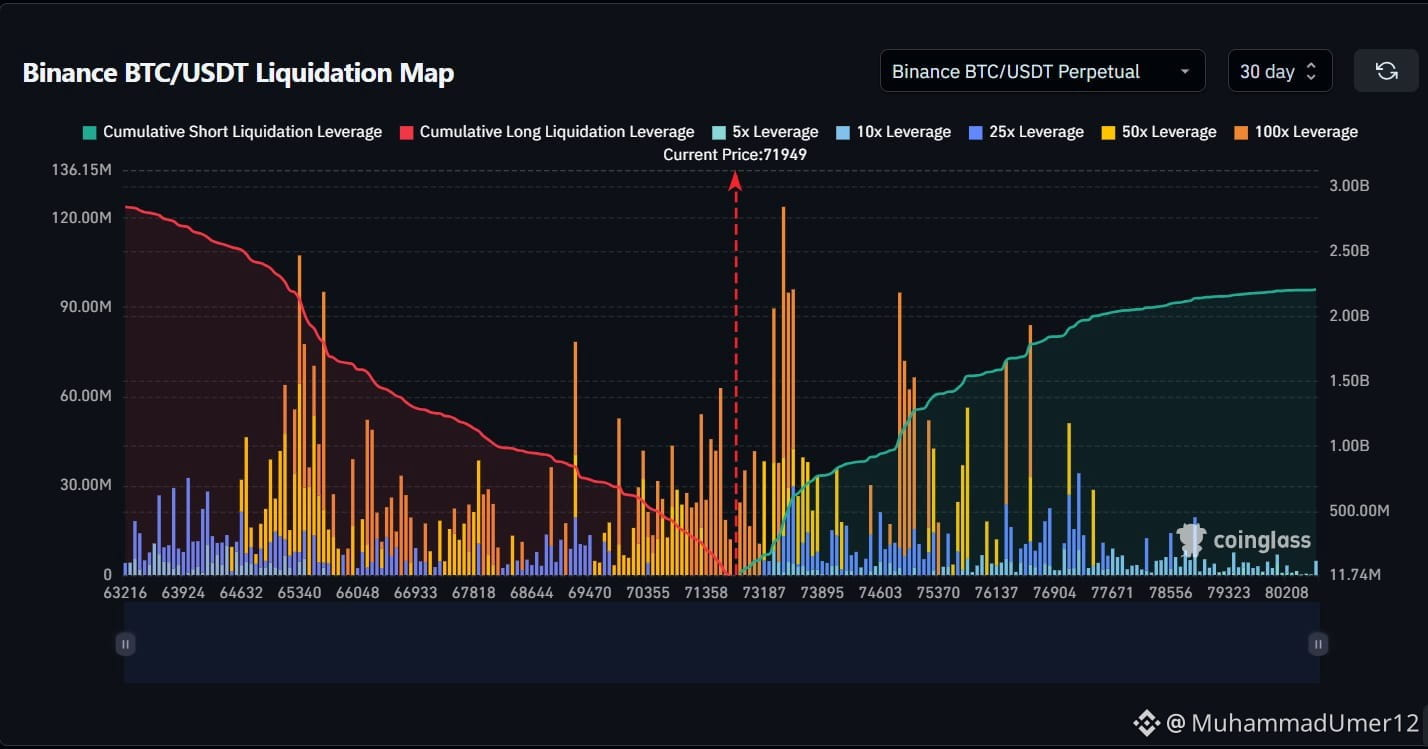
Task: Click the red Cumulative Long Liquidation color swatch
Action: (x=406, y=132)
